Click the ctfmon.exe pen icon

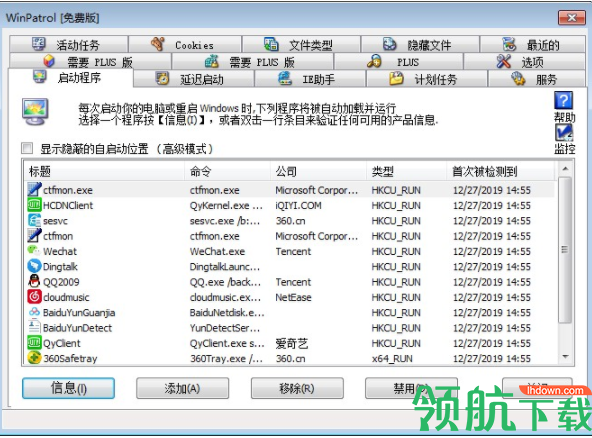pos(34,190)
